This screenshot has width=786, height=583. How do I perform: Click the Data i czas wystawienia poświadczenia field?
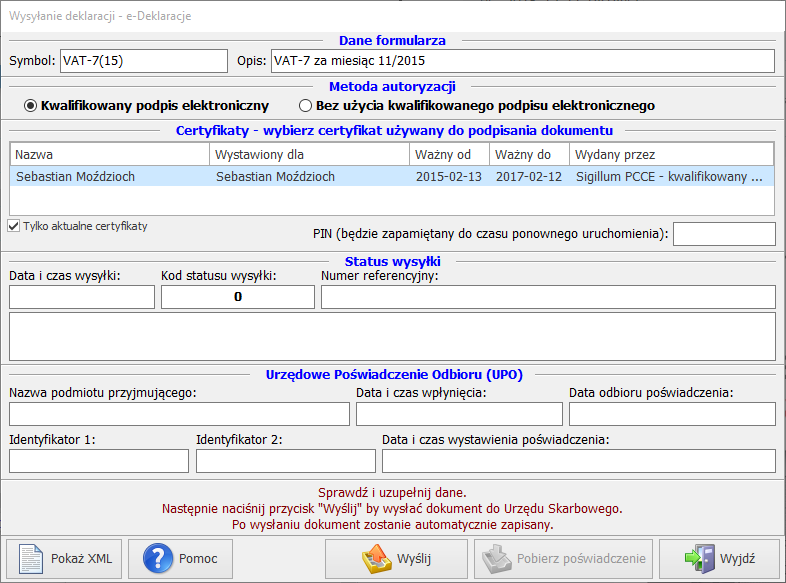tap(578, 461)
